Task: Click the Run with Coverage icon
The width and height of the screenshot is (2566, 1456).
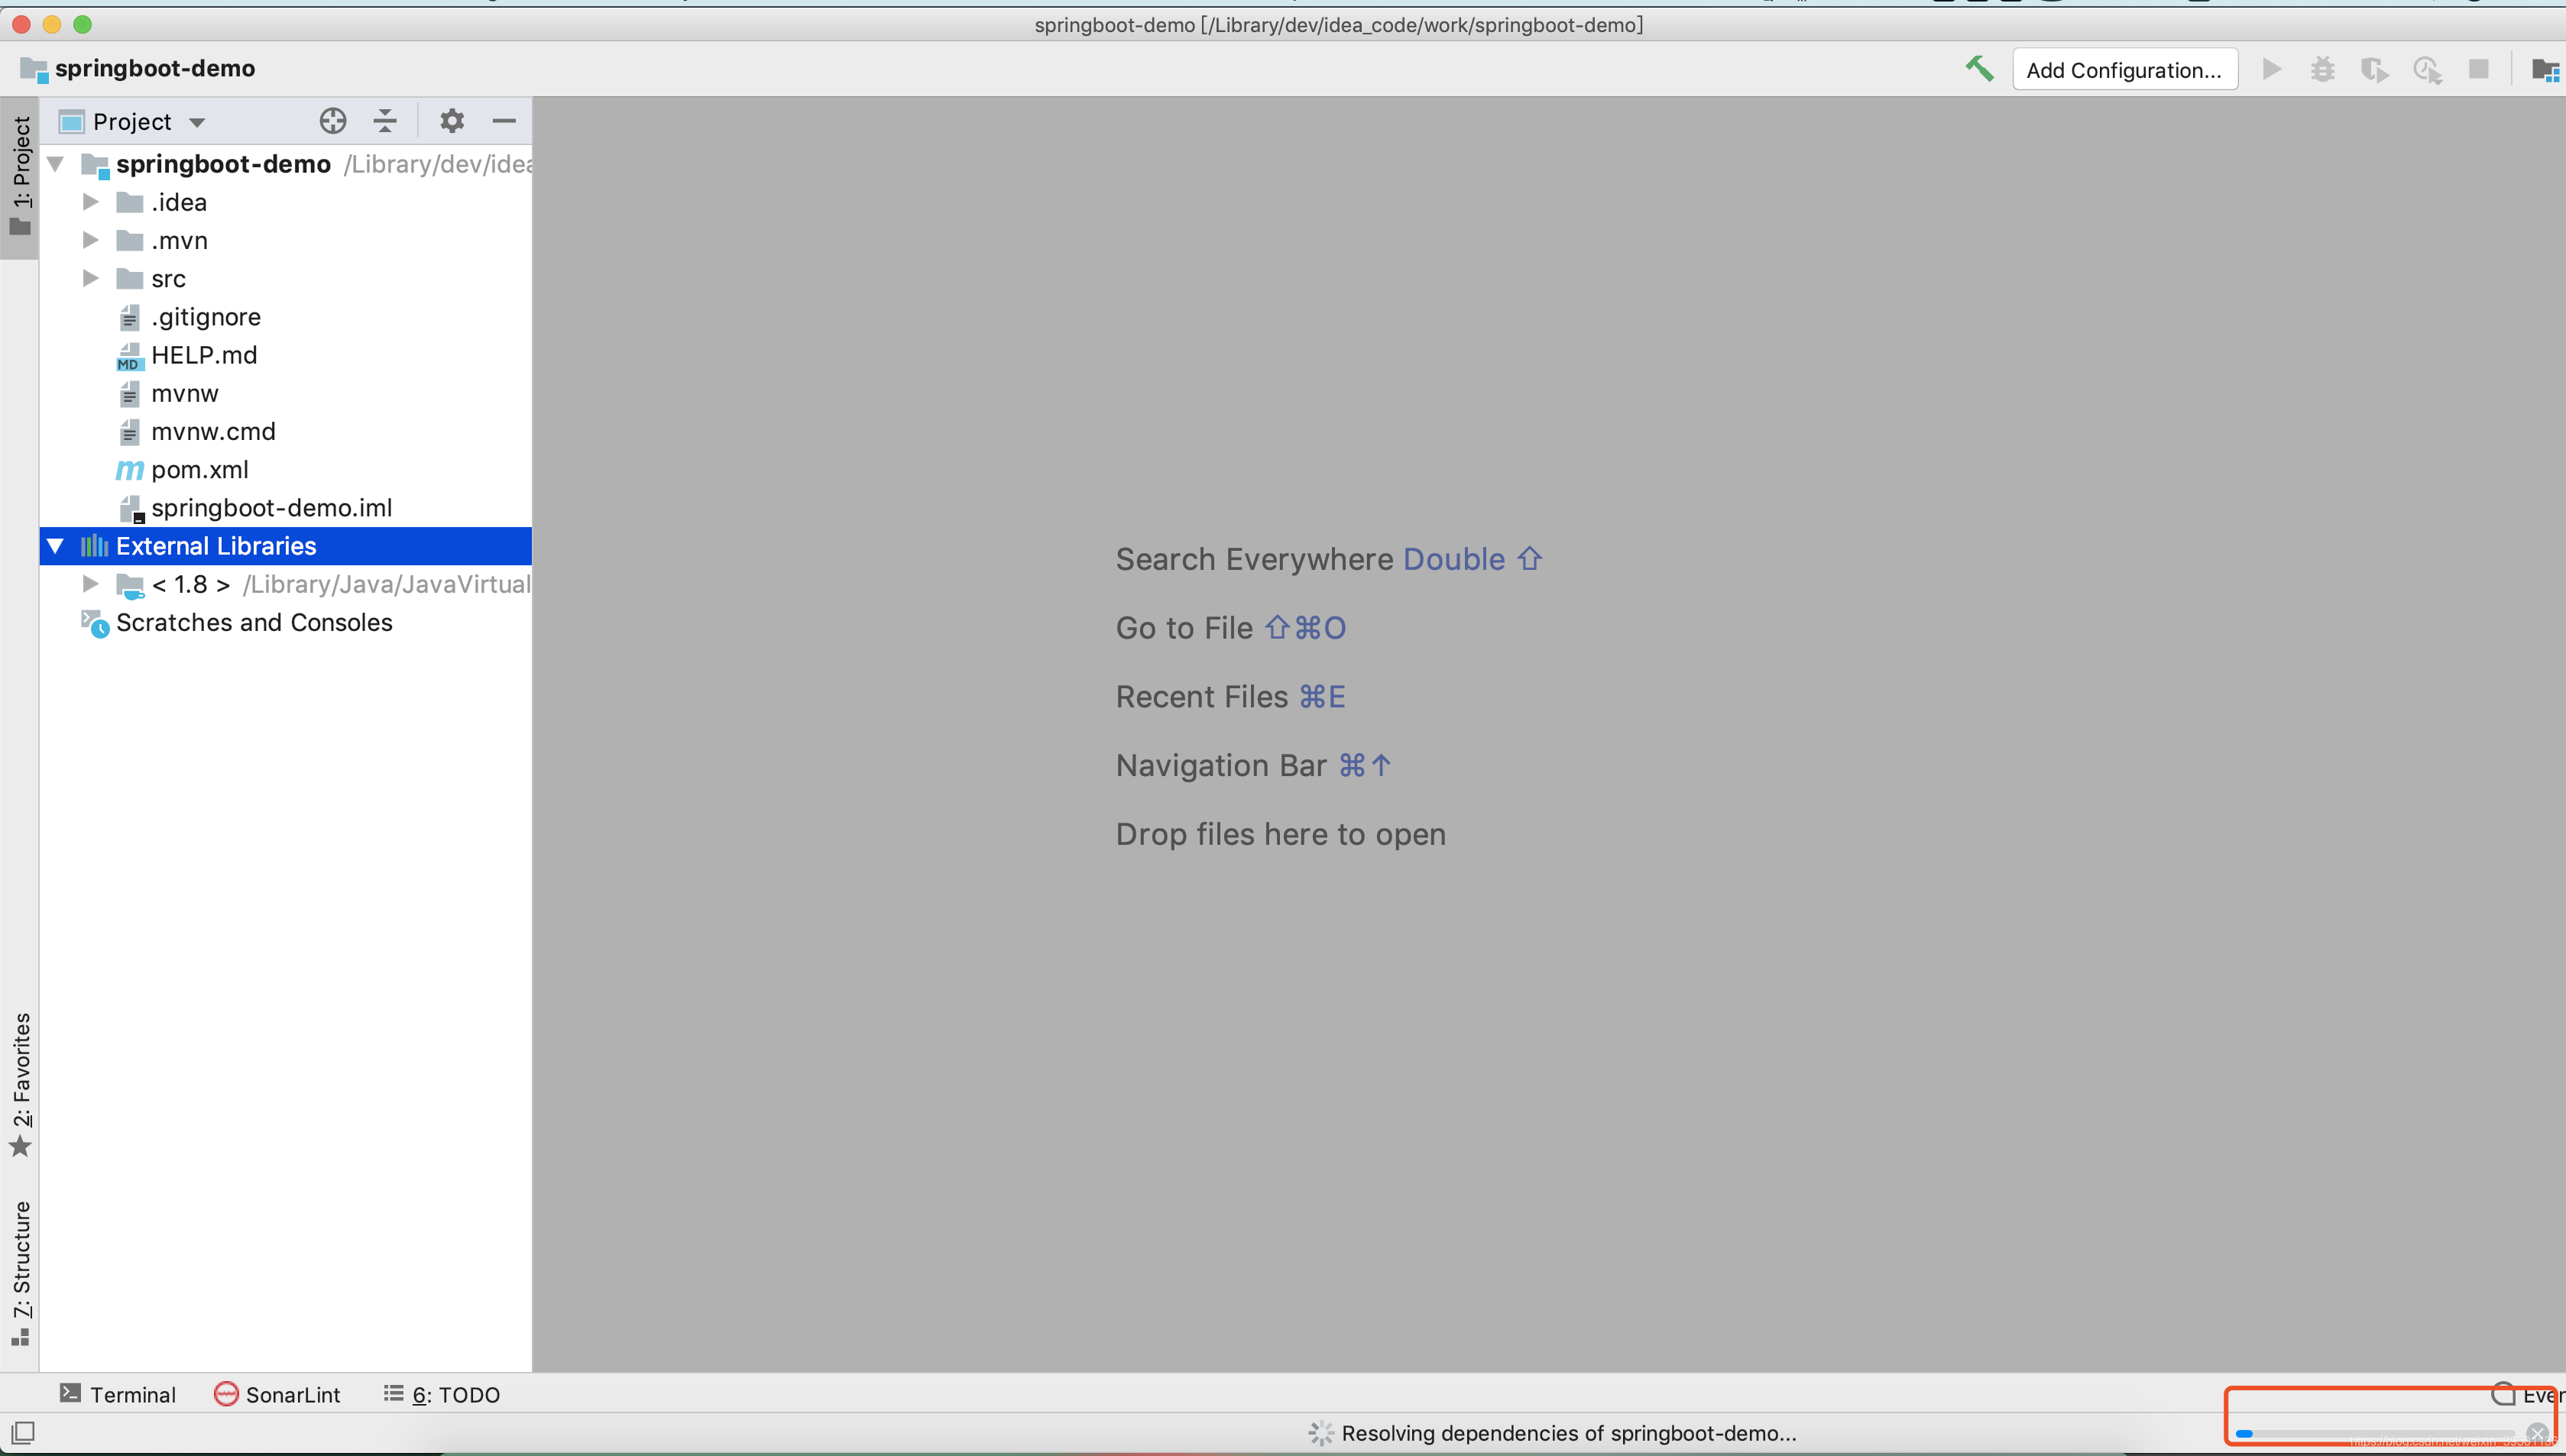Action: tap(2375, 70)
